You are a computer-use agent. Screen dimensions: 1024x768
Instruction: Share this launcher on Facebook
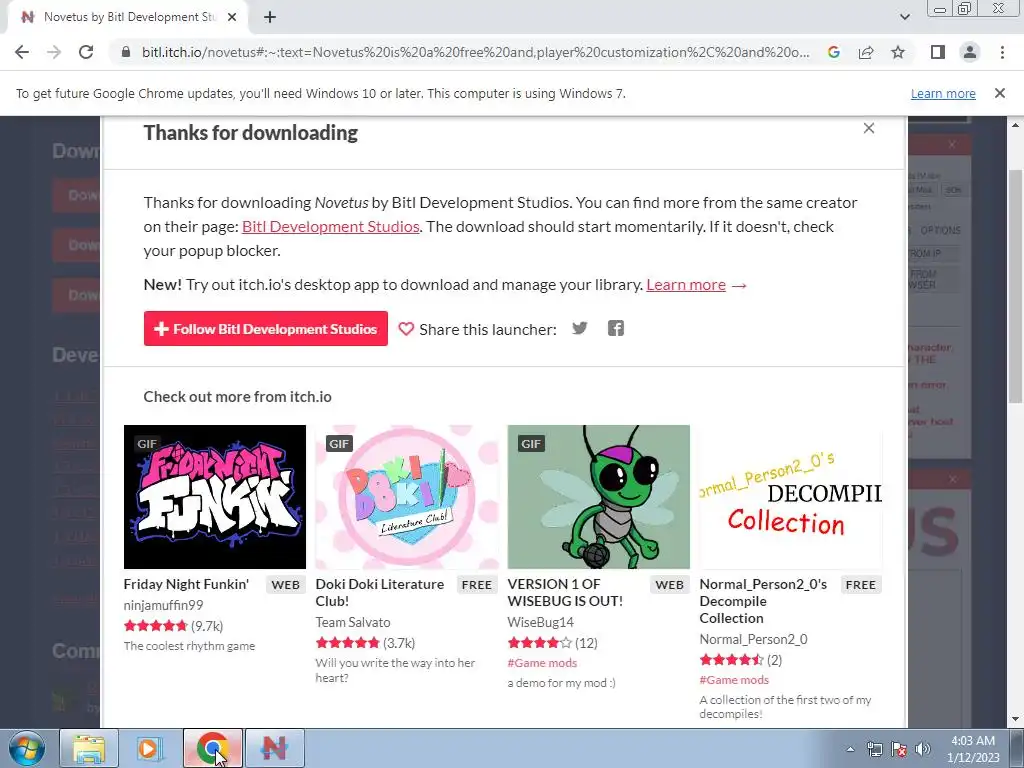click(615, 328)
